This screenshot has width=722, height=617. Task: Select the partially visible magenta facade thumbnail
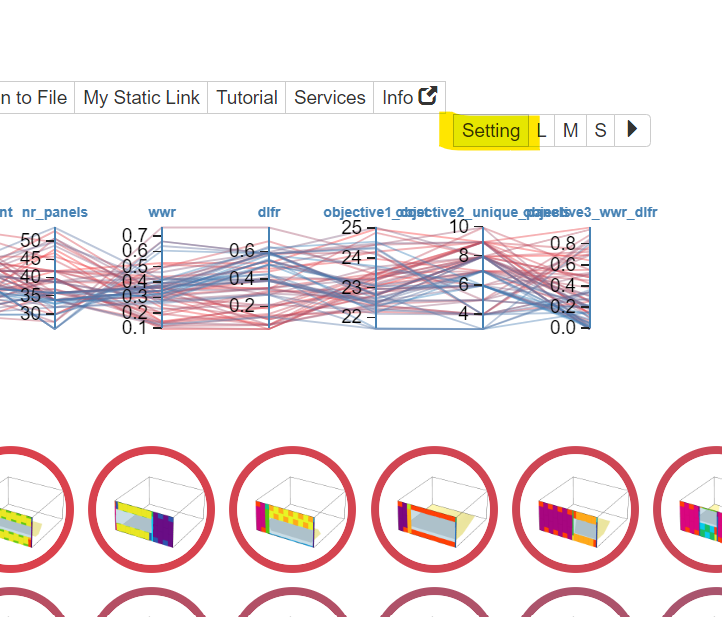[x=700, y=508]
